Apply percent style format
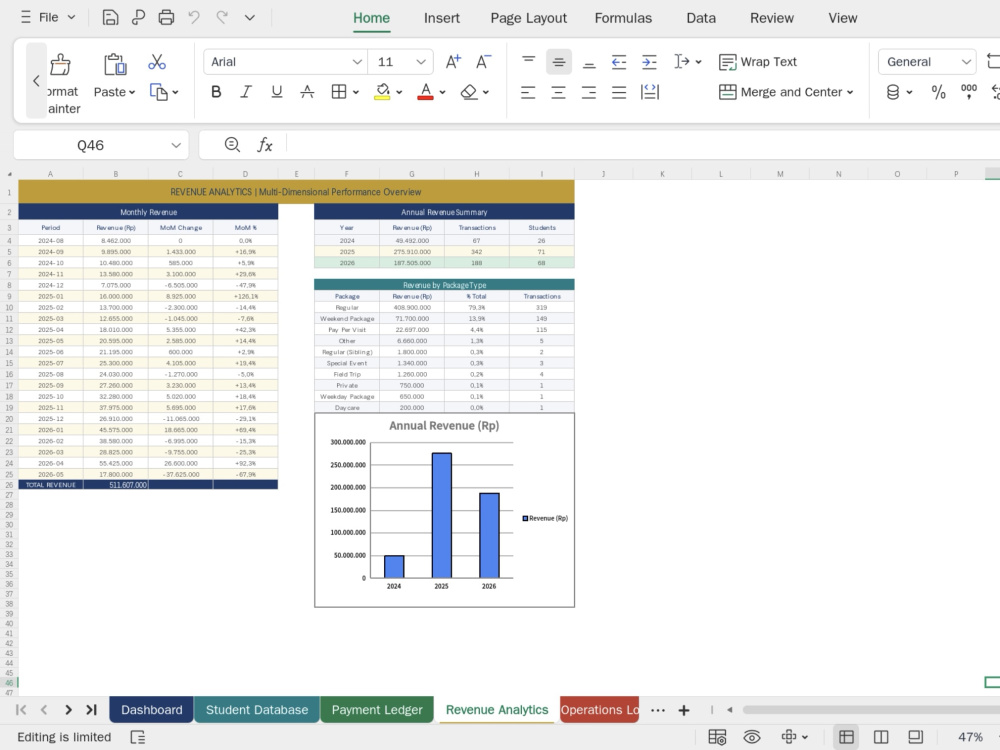 tap(938, 92)
